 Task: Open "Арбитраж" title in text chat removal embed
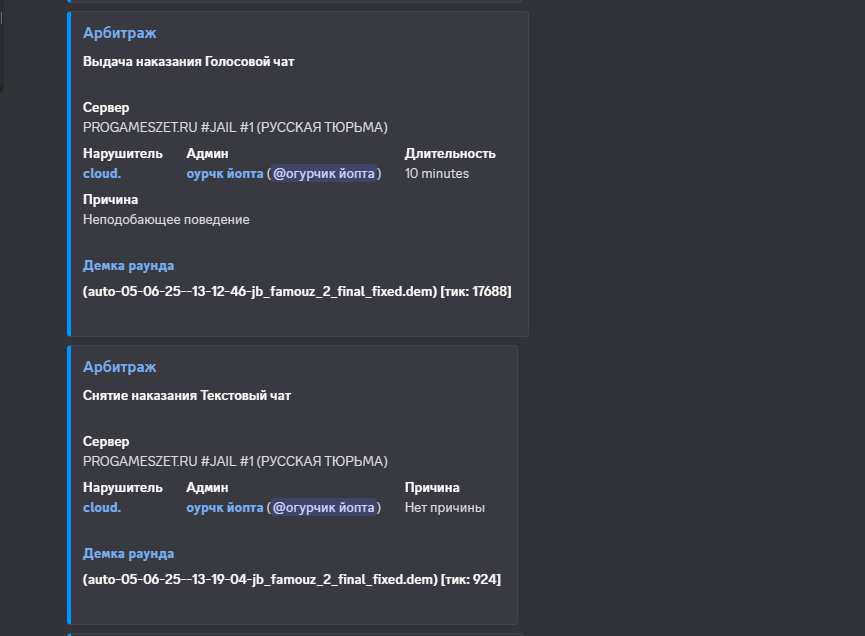pyautogui.click(x=119, y=367)
